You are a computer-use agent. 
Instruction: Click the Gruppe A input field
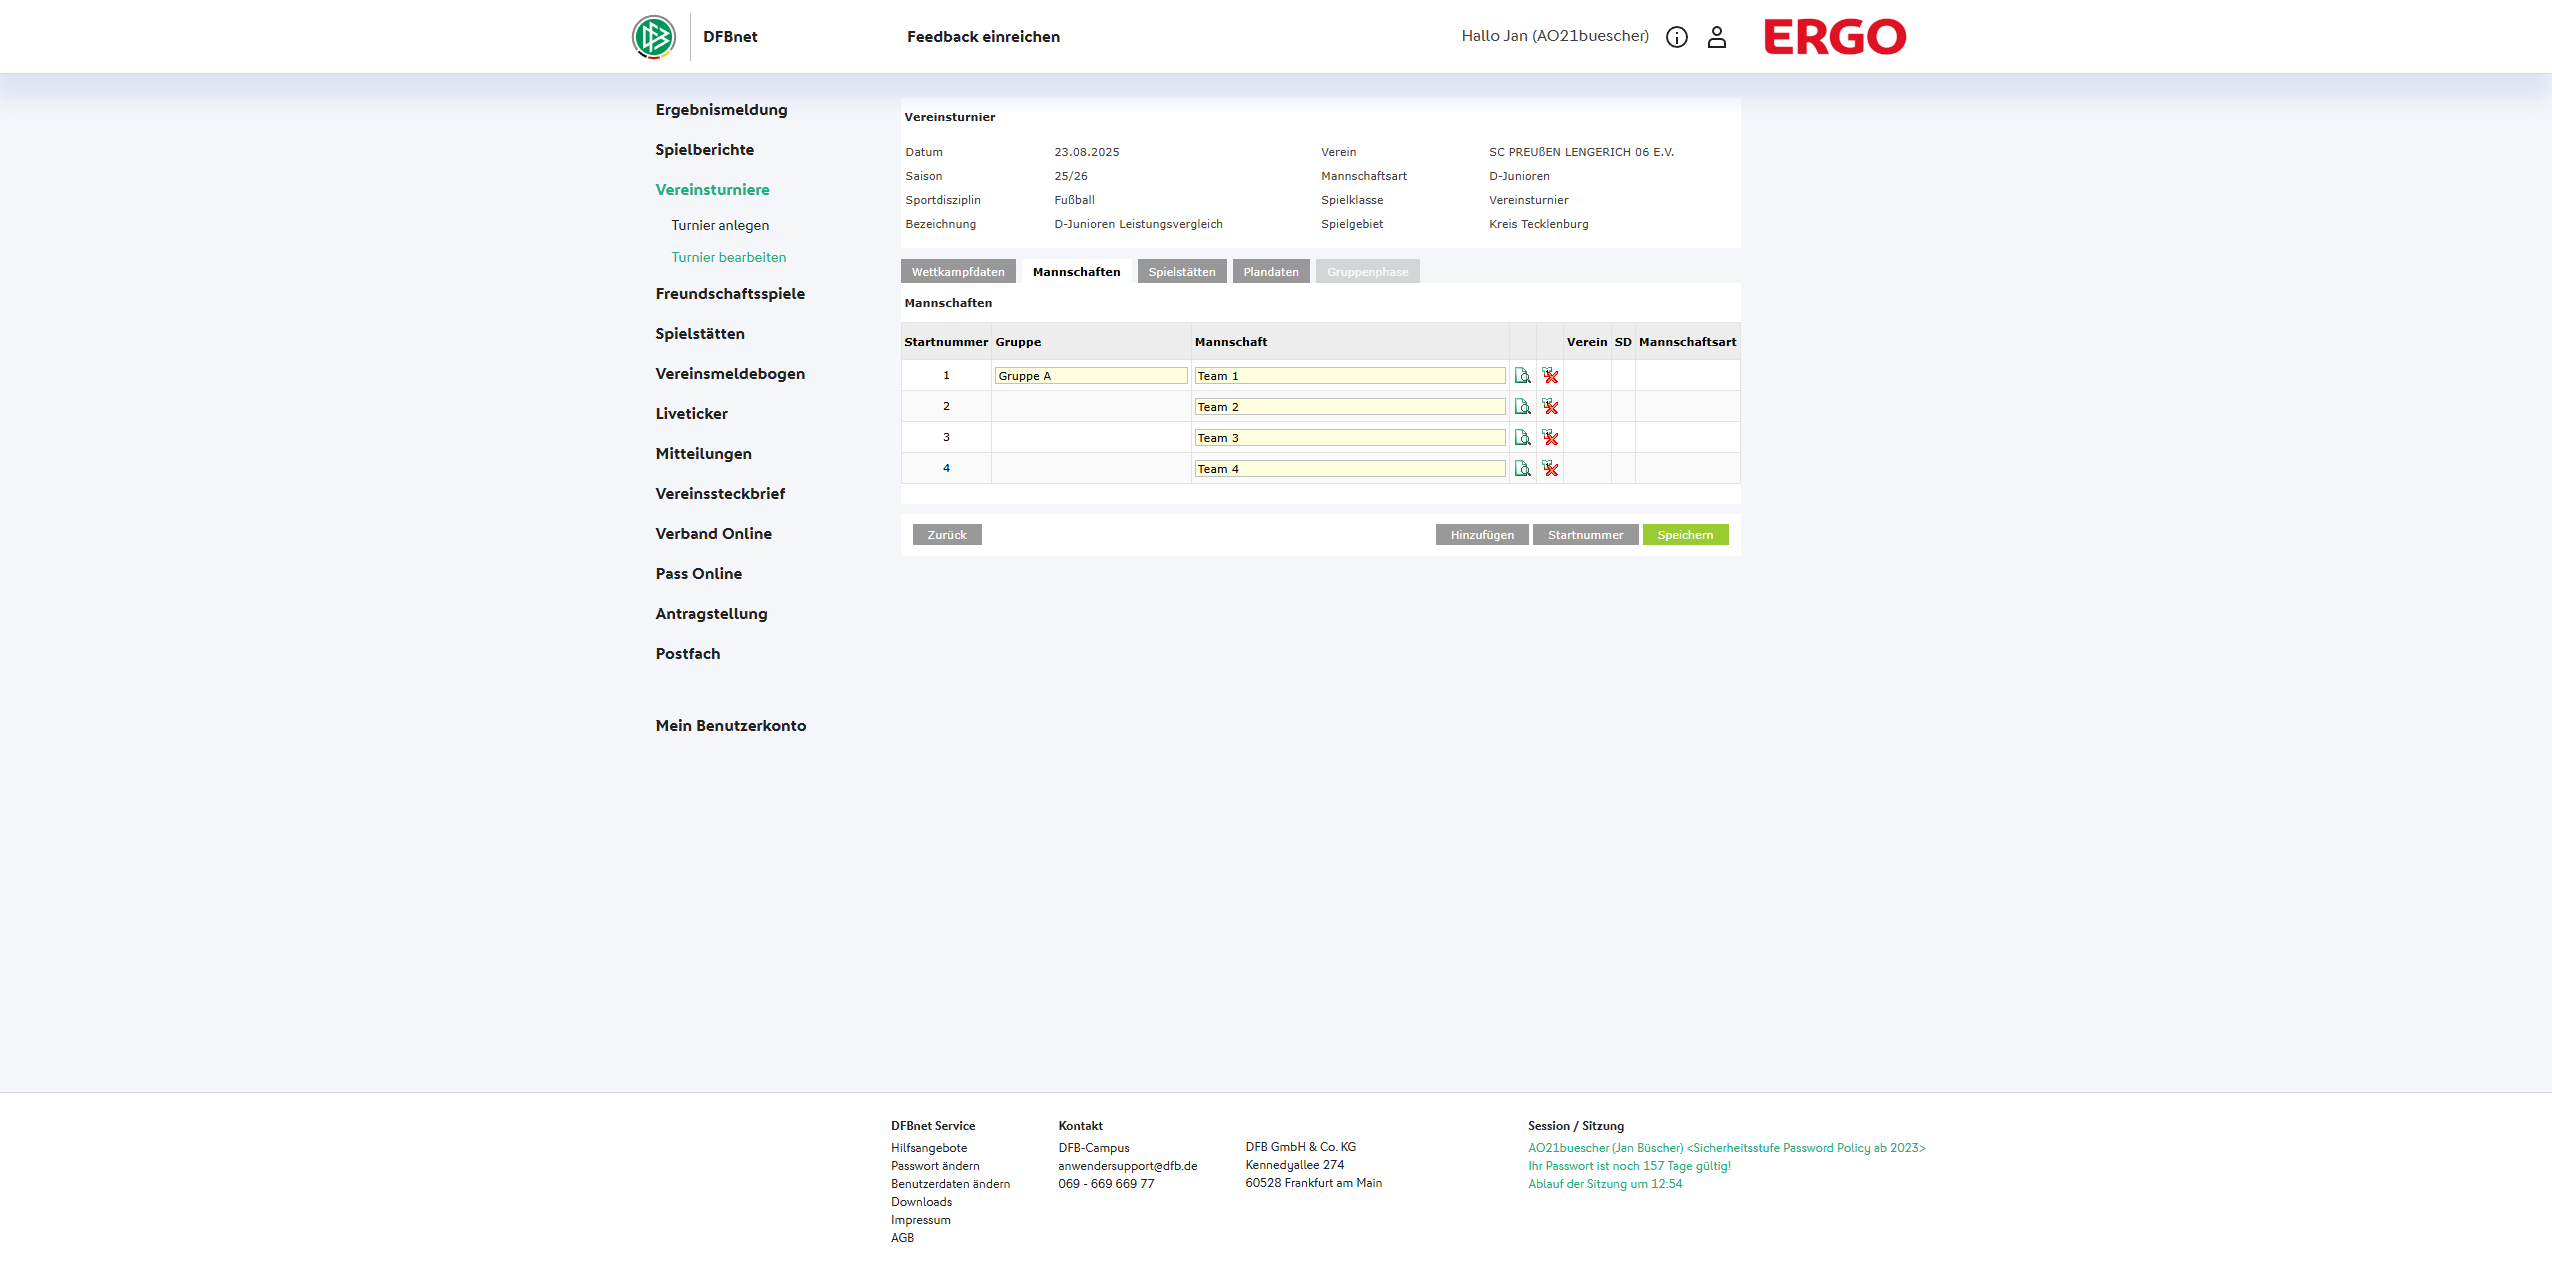click(x=1091, y=376)
